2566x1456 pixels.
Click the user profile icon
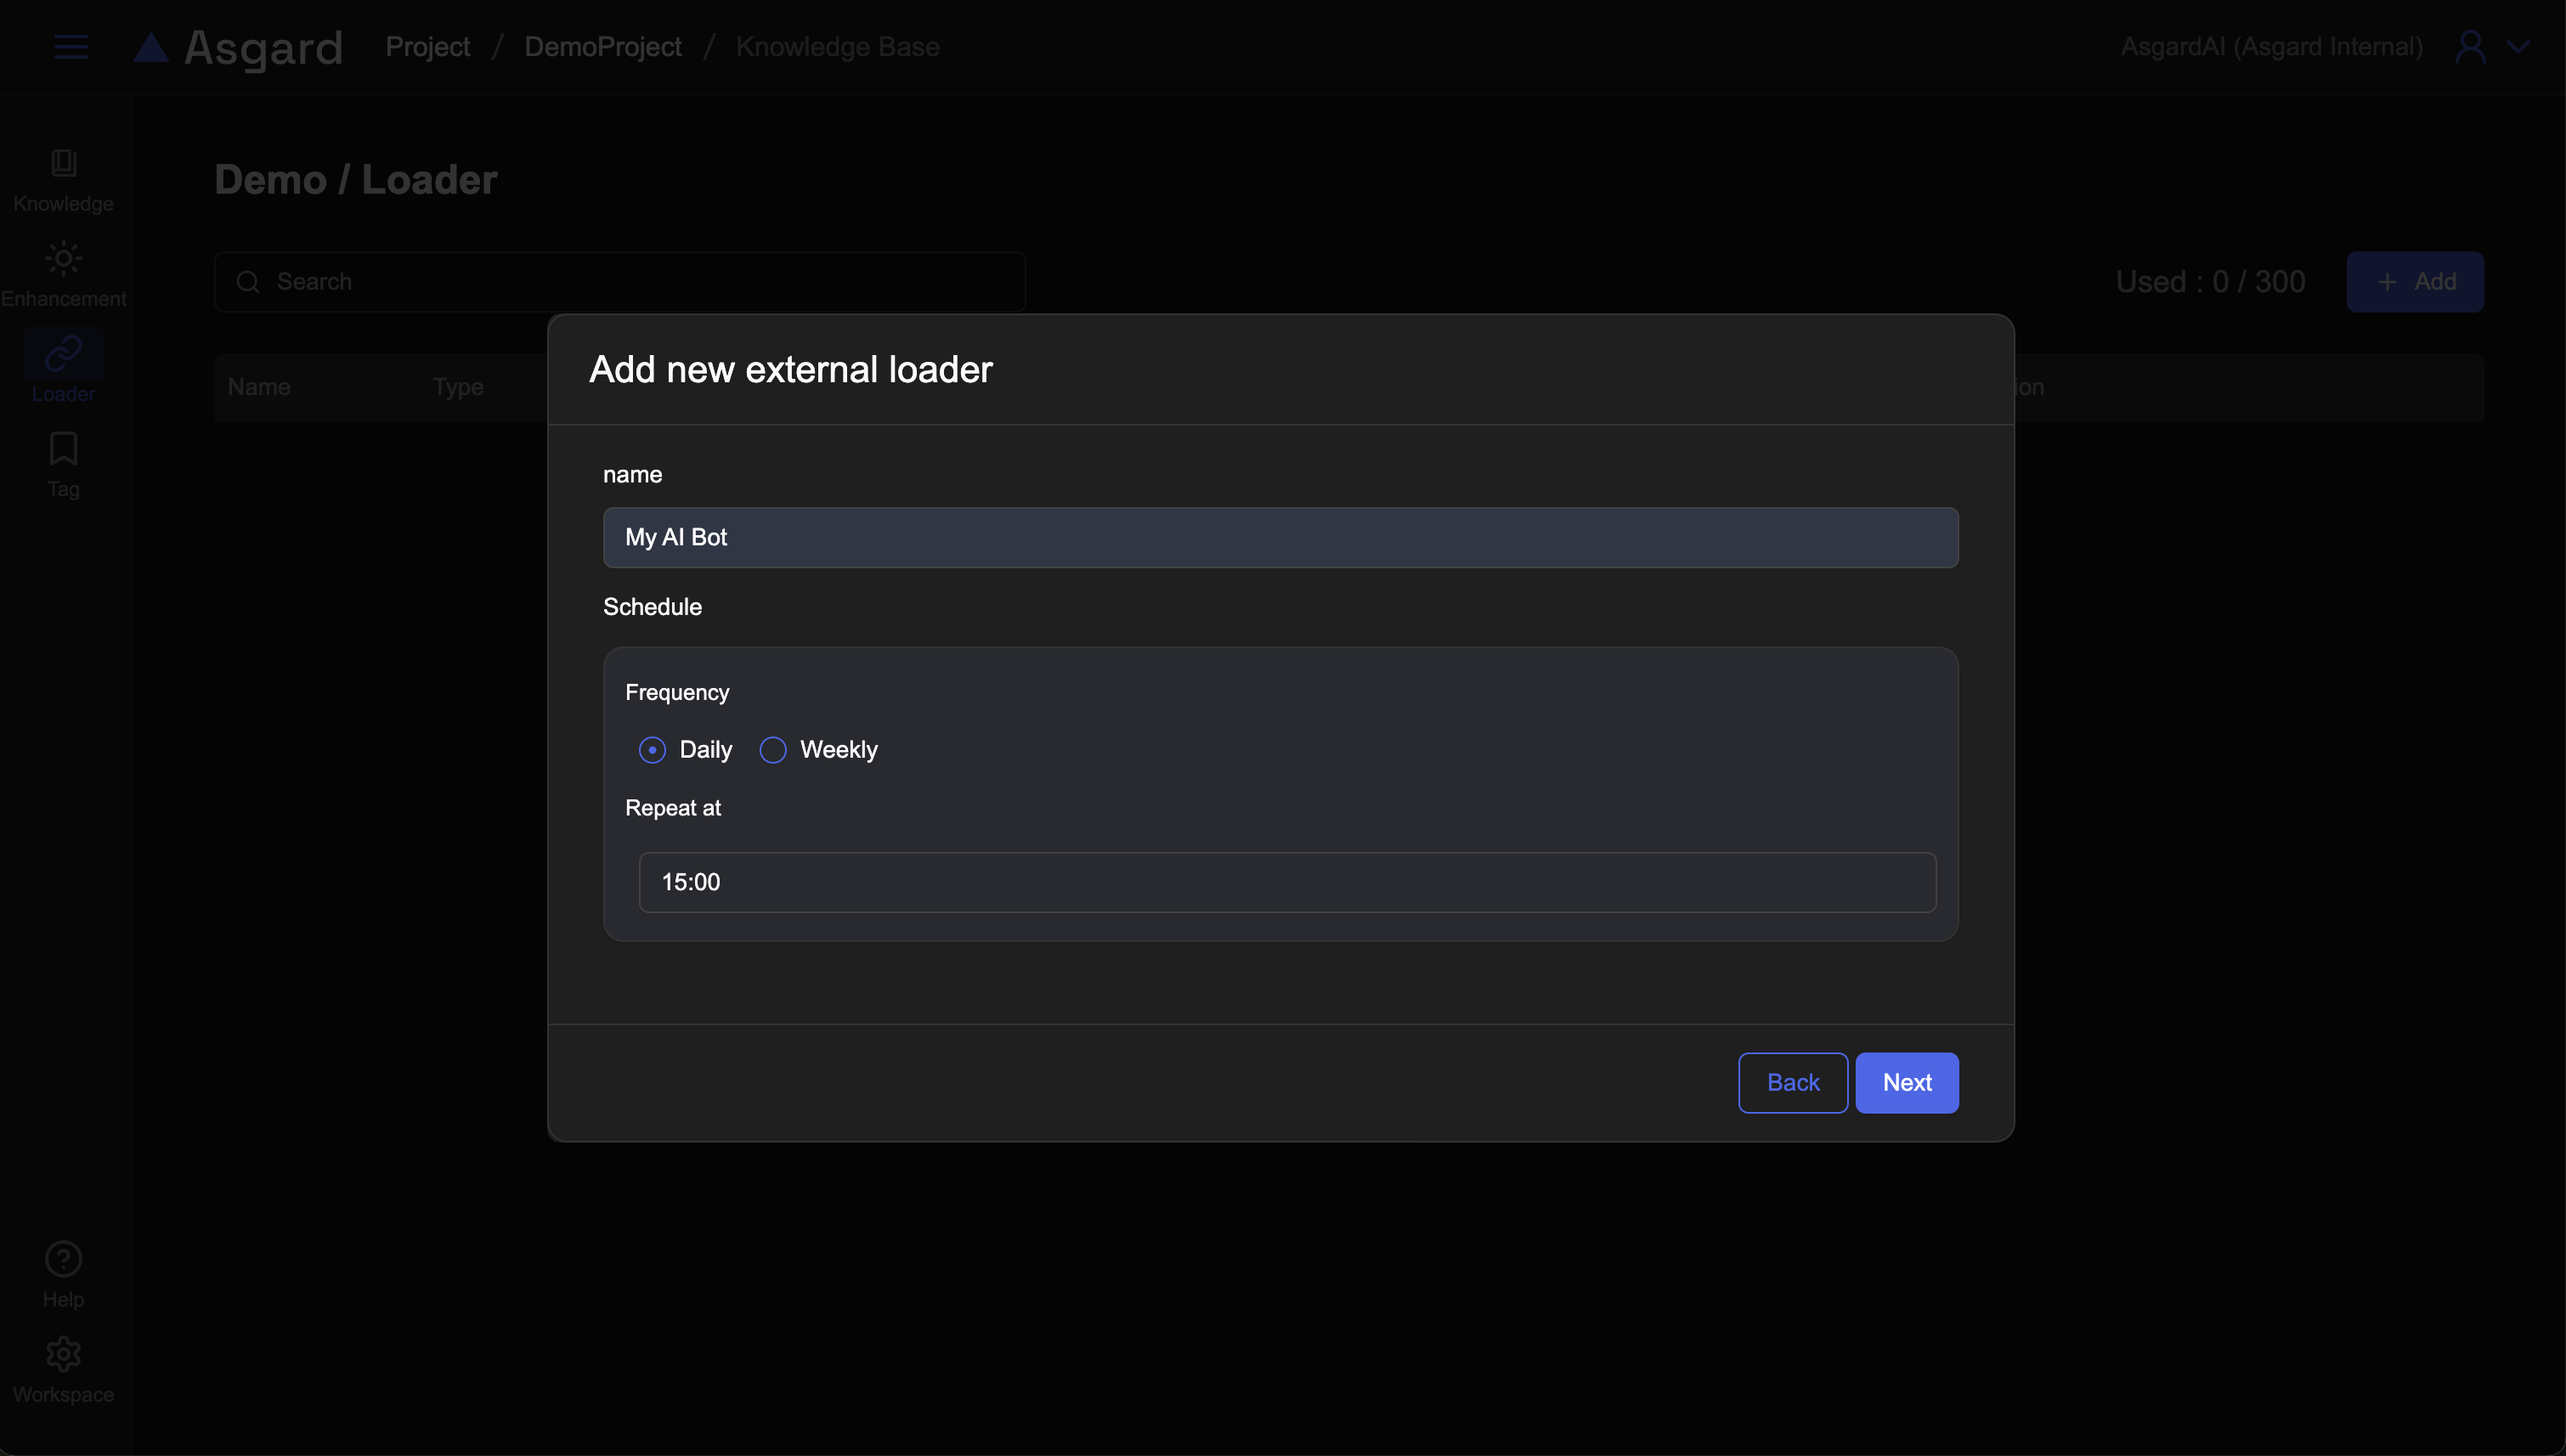pyautogui.click(x=2470, y=47)
